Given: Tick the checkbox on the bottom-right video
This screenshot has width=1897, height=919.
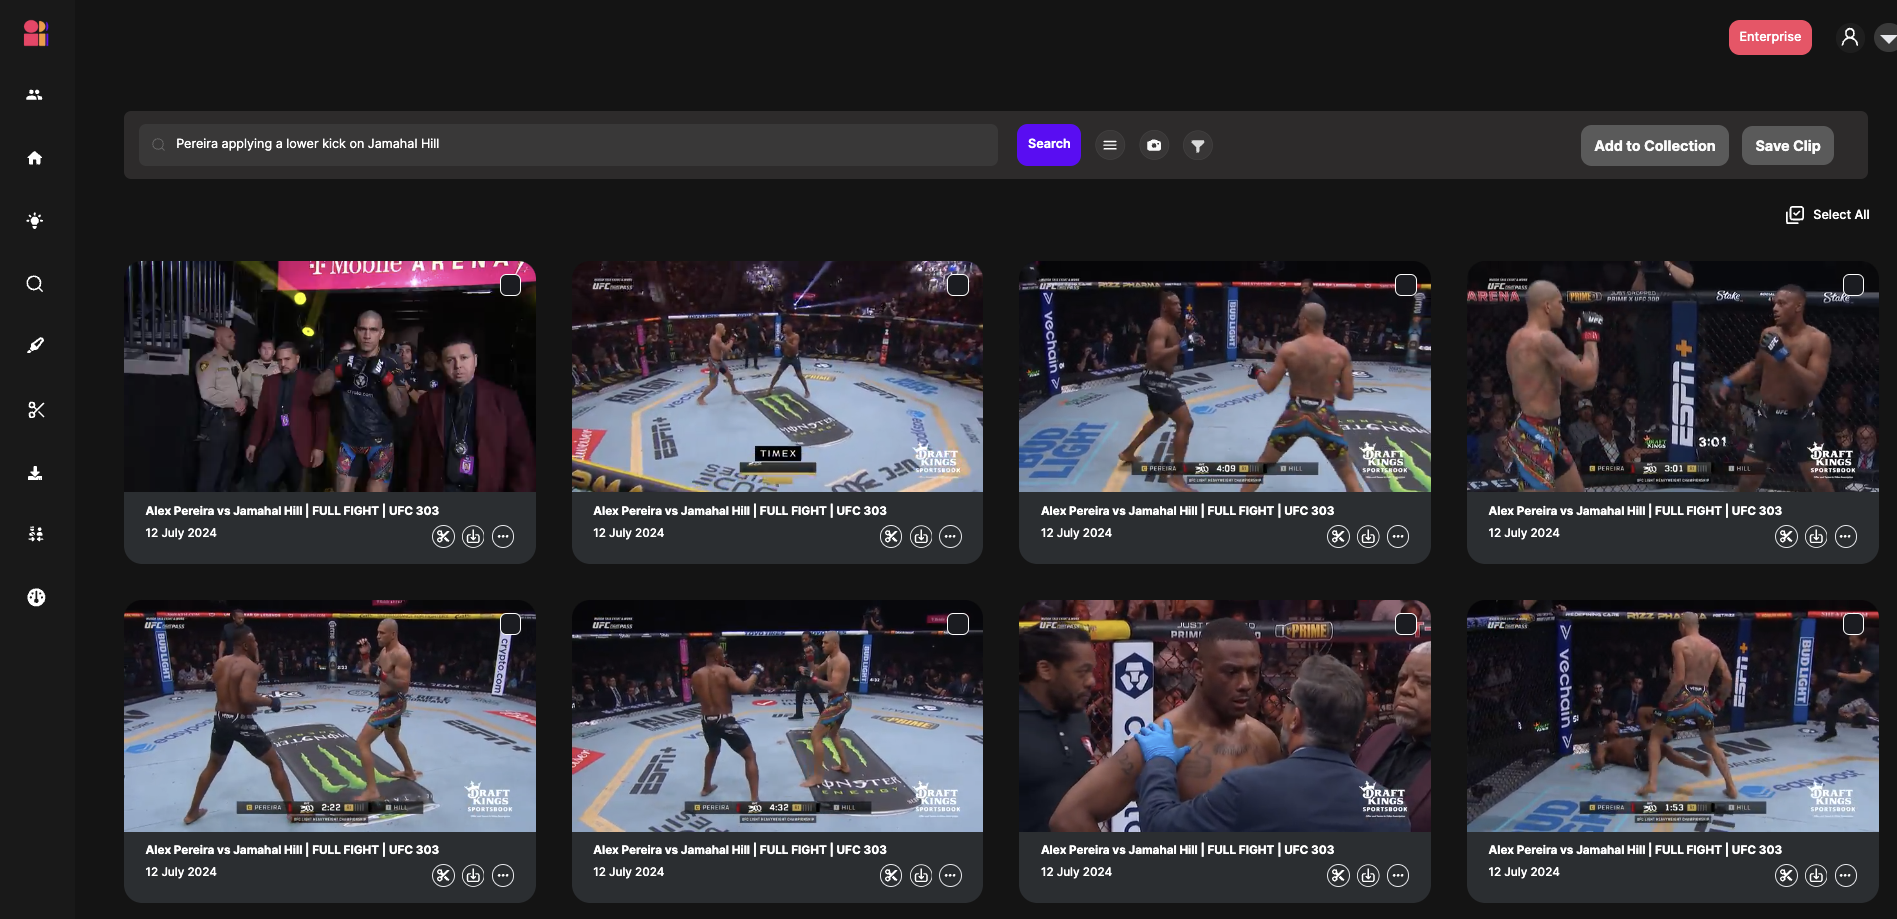Looking at the screenshot, I should tap(1853, 623).
